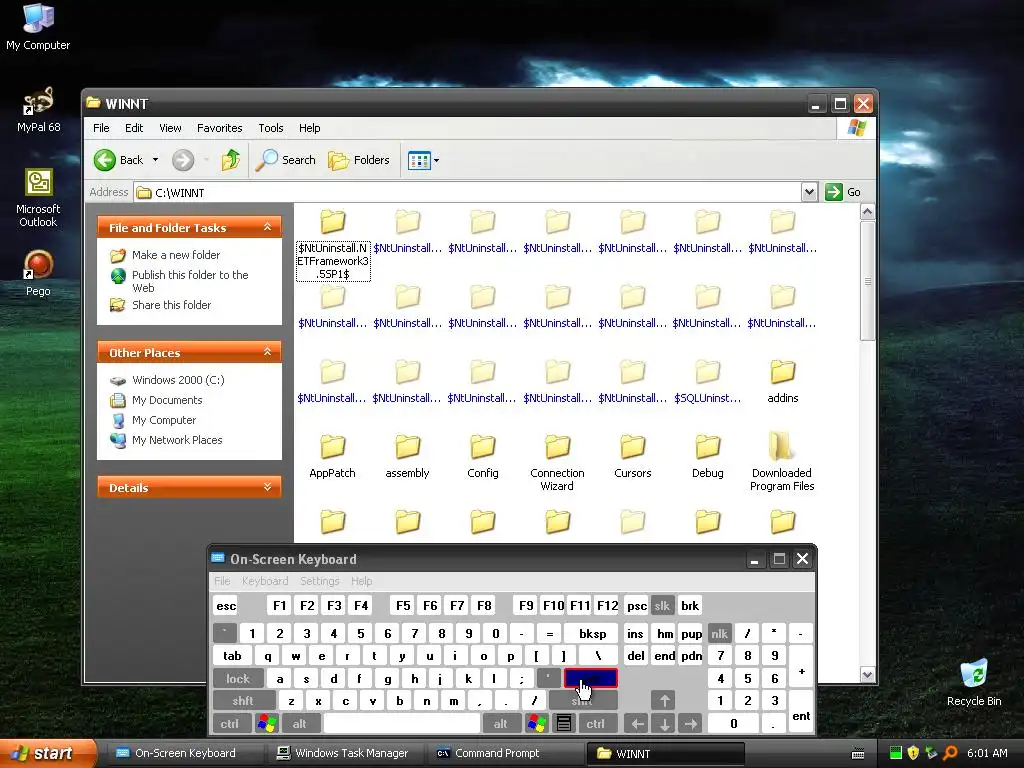
Task: Open My Computer desktop icon
Action: (38, 27)
